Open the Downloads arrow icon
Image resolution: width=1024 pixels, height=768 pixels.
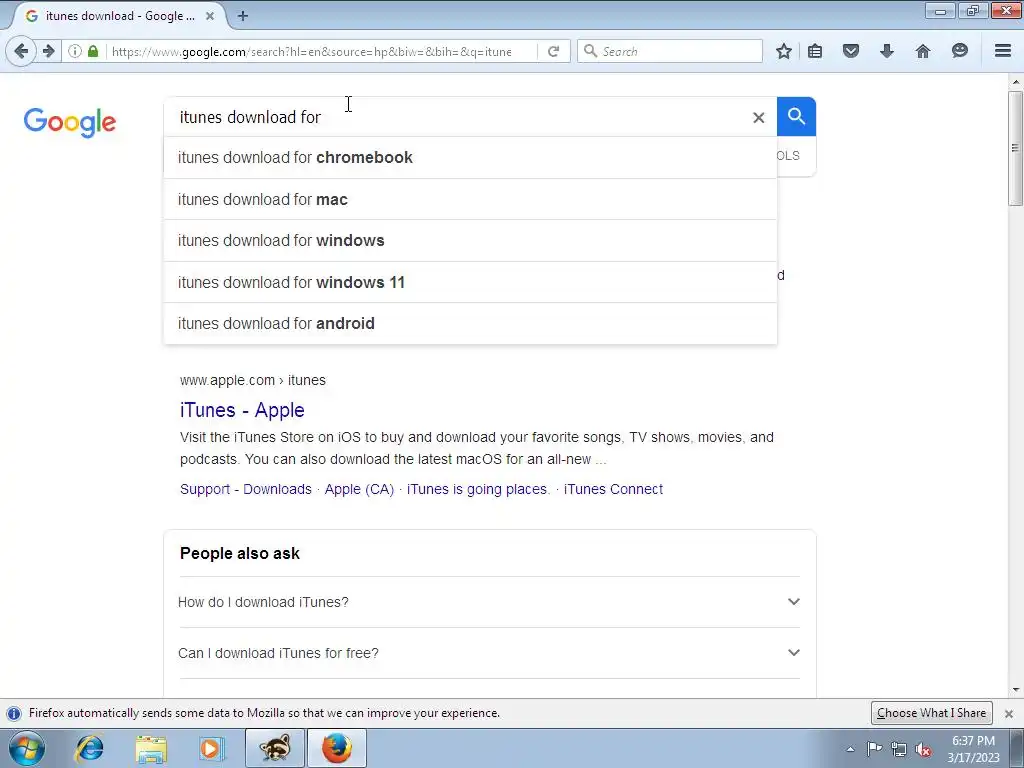click(886, 51)
